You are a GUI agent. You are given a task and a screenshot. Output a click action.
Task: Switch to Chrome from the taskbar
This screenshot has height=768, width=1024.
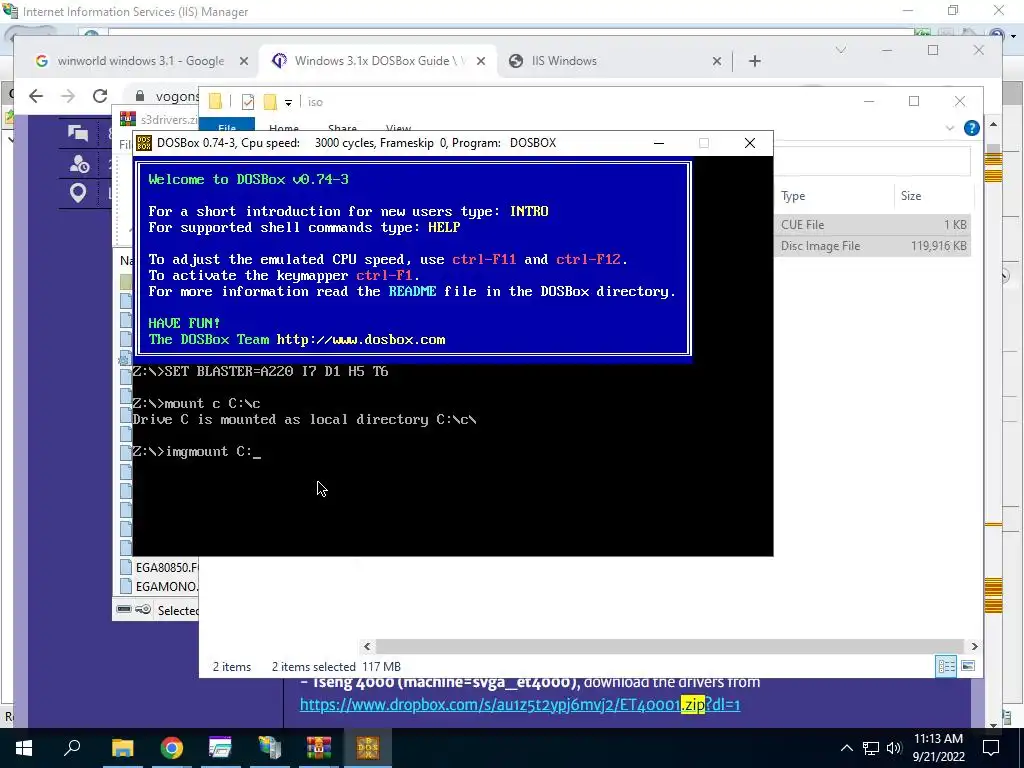click(x=171, y=748)
